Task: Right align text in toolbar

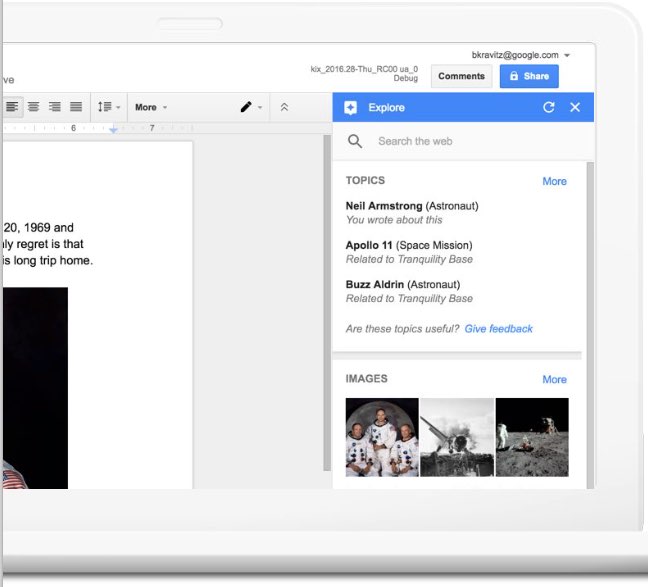Action: click(55, 107)
